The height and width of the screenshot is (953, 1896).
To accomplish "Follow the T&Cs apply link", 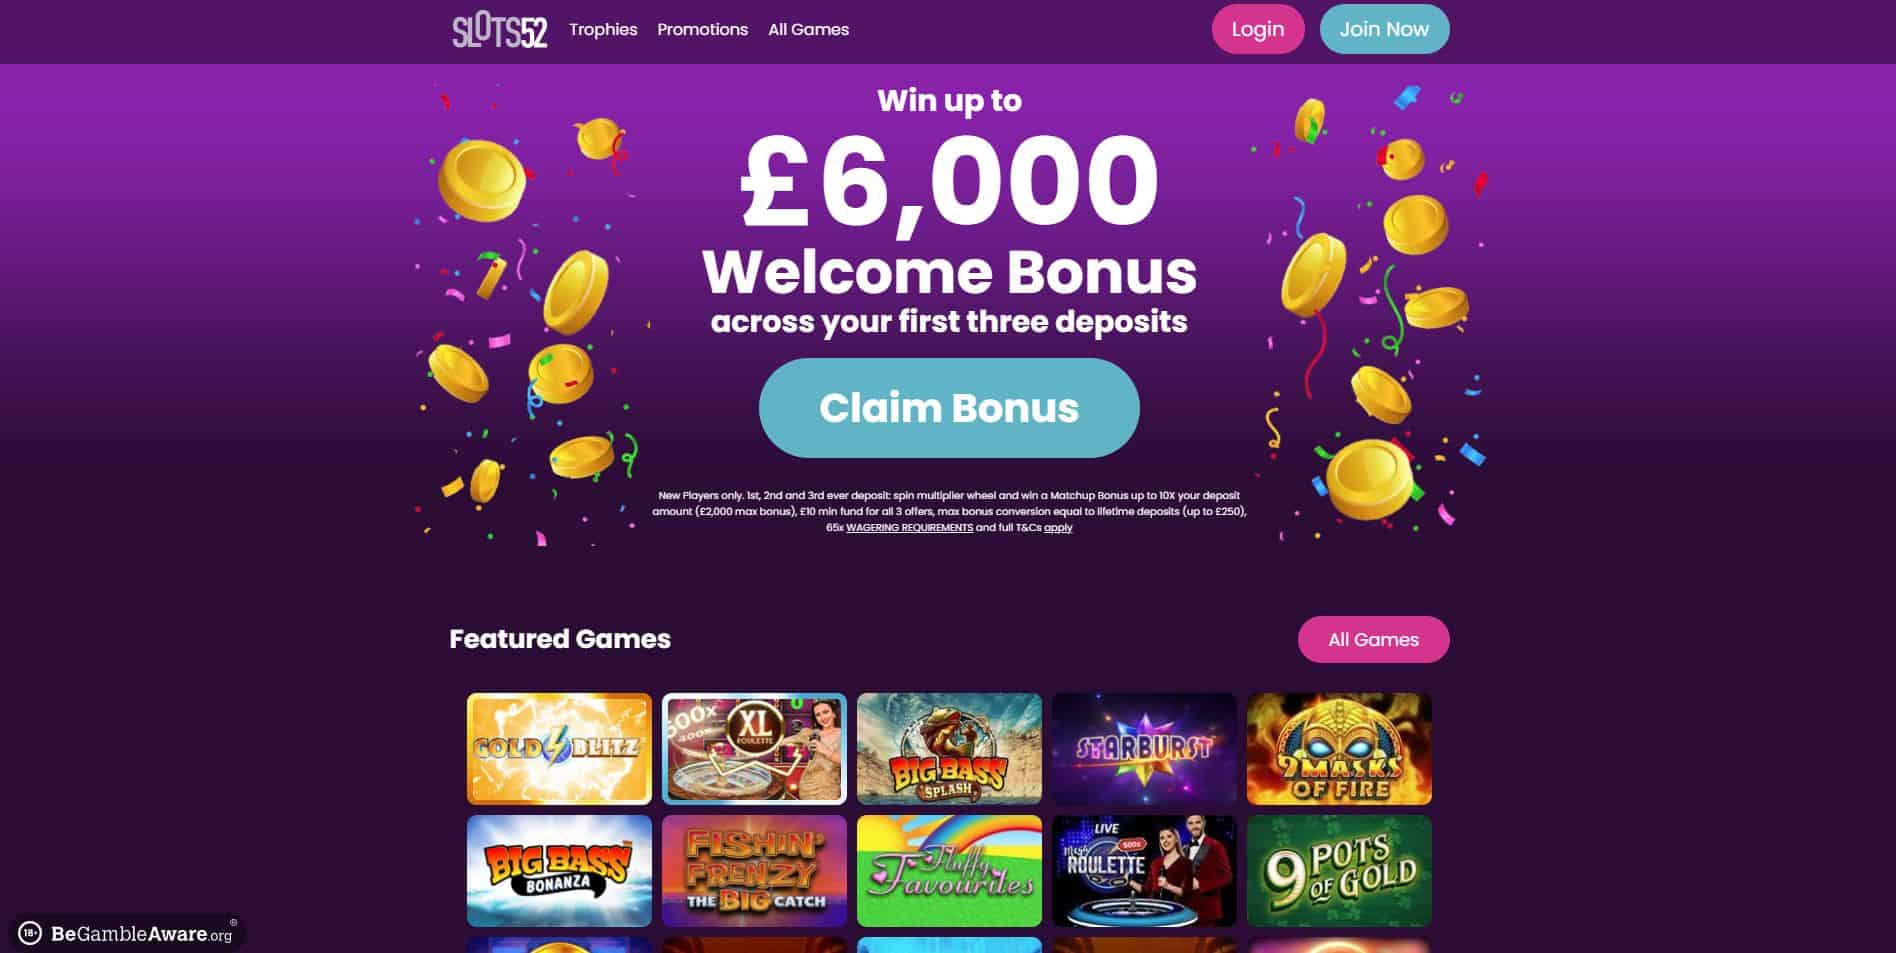I will tap(1058, 528).
